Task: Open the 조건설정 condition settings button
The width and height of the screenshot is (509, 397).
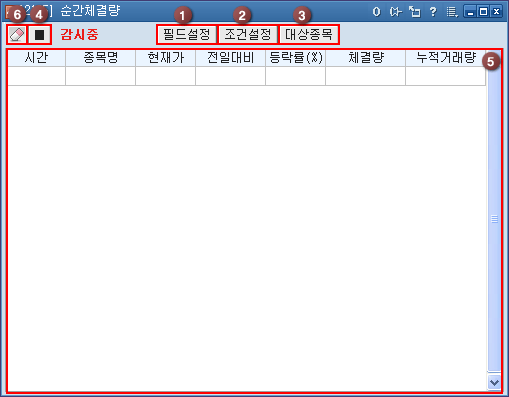Action: tap(248, 34)
